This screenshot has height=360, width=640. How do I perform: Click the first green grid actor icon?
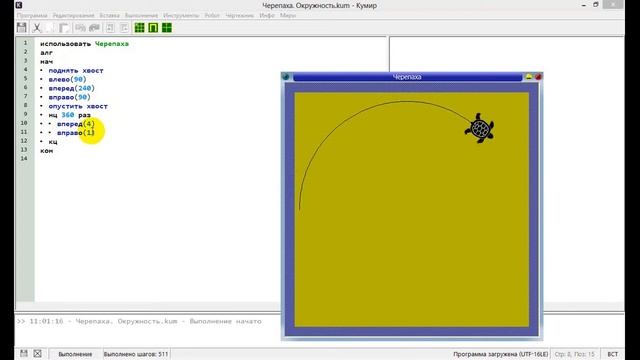140,28
